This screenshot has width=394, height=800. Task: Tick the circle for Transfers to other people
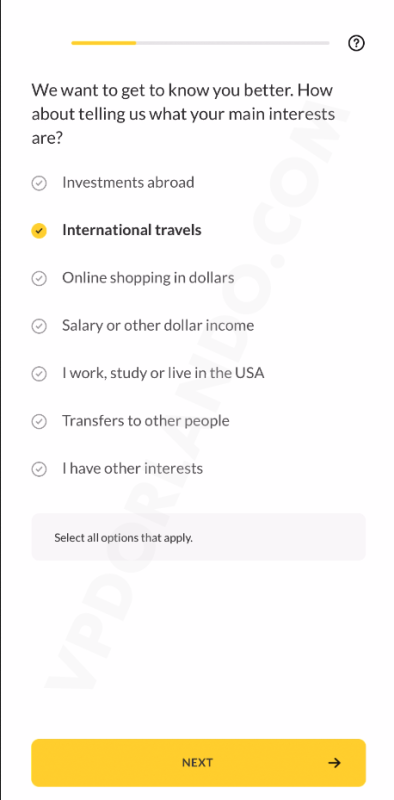(x=39, y=421)
